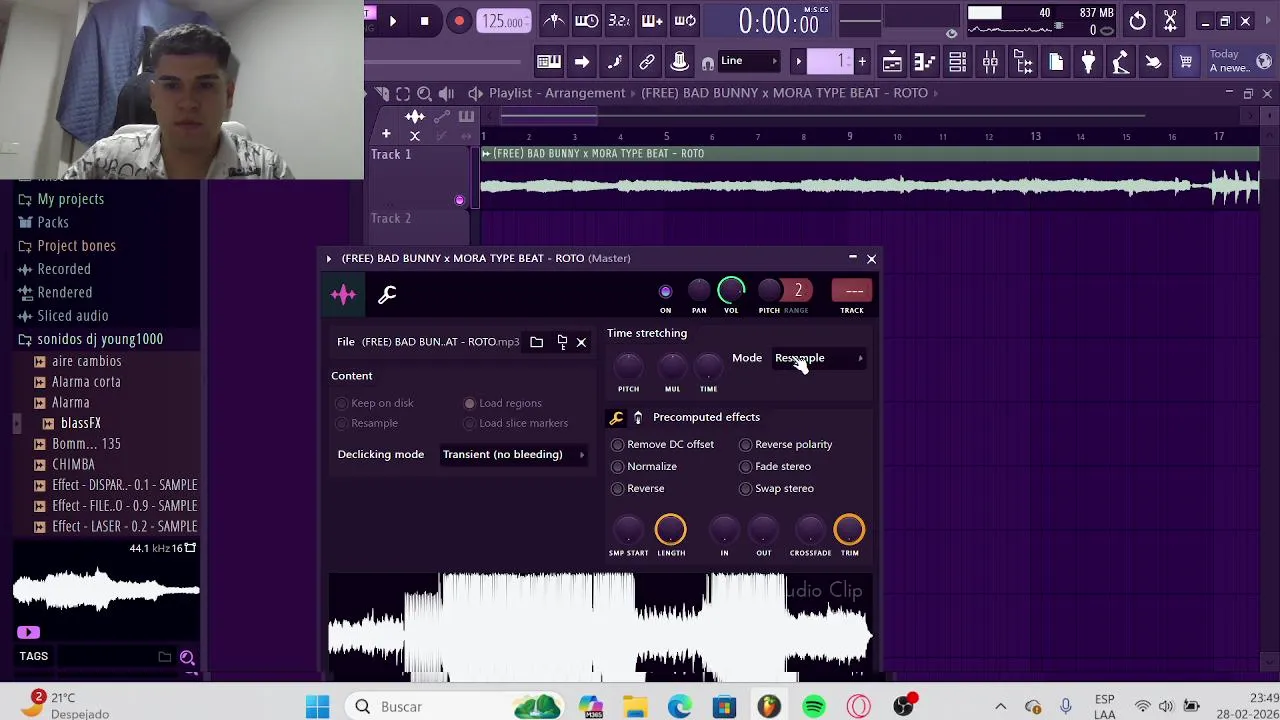The image size is (1280, 720).
Task: Click the undo history icon
Action: pos(1138,21)
